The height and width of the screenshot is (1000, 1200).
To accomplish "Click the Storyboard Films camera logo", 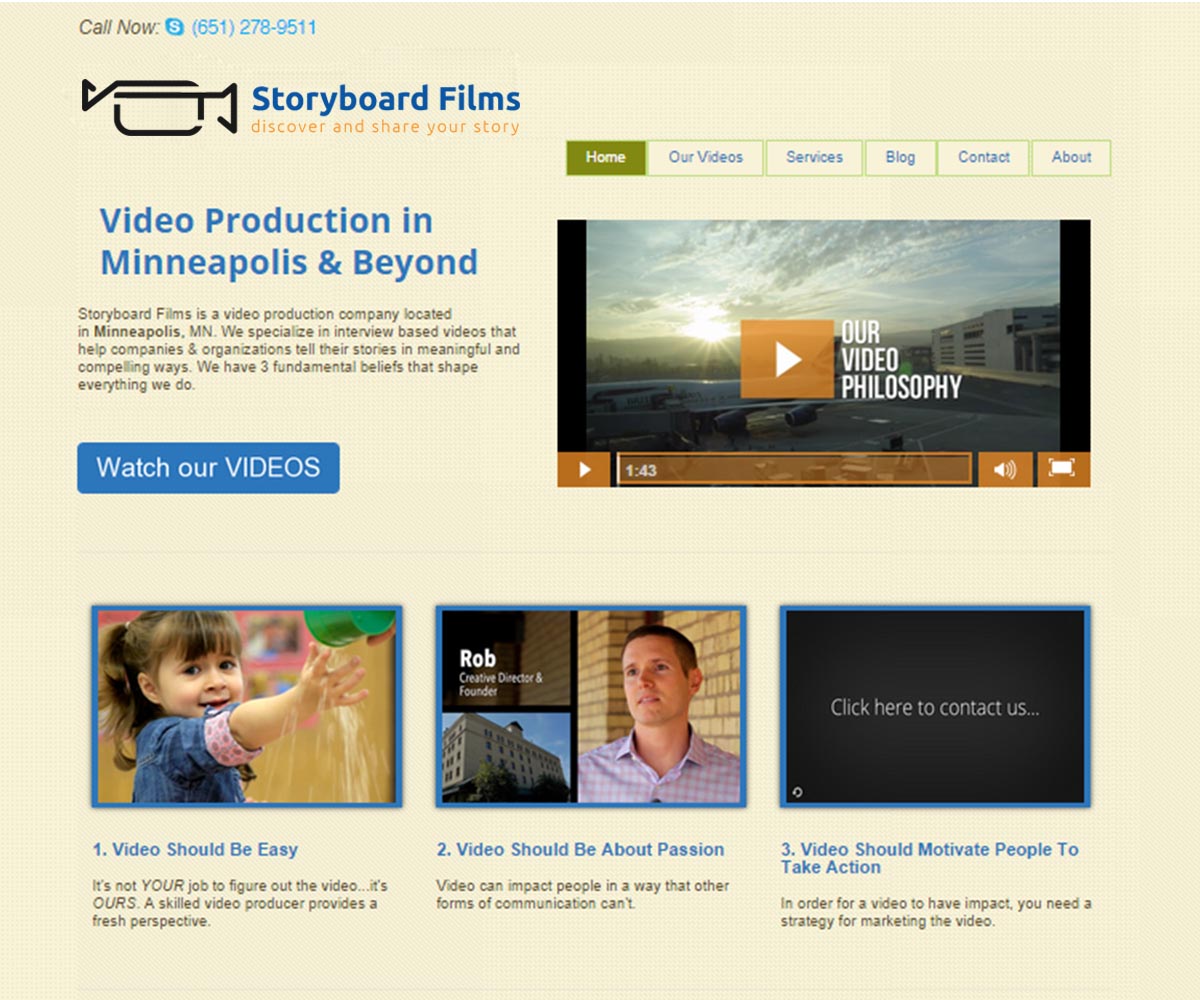I will (x=159, y=107).
